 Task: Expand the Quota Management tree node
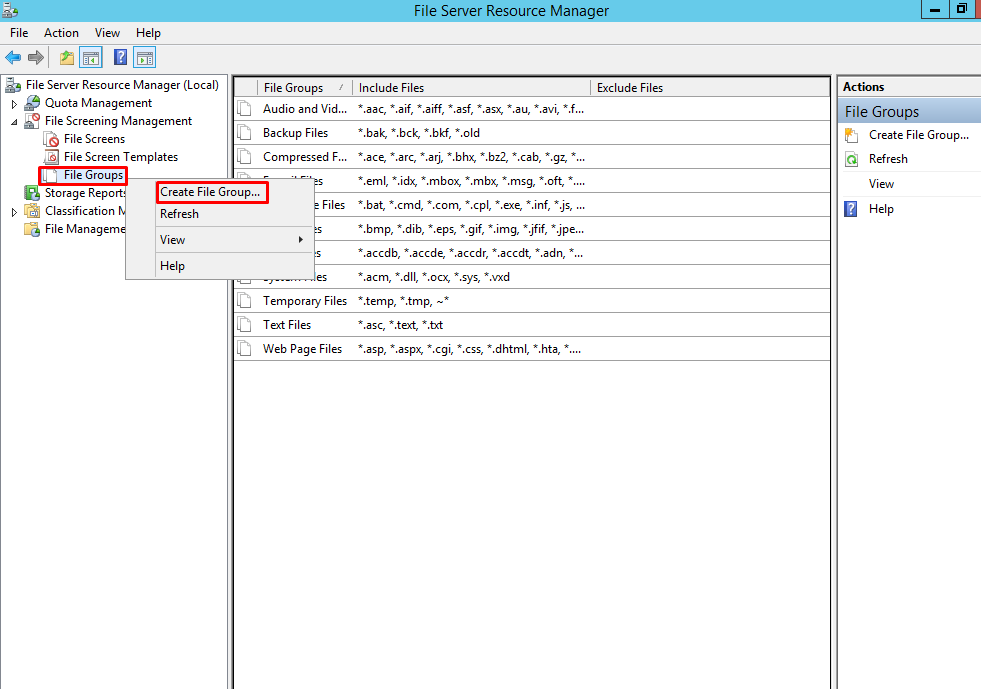coord(14,104)
